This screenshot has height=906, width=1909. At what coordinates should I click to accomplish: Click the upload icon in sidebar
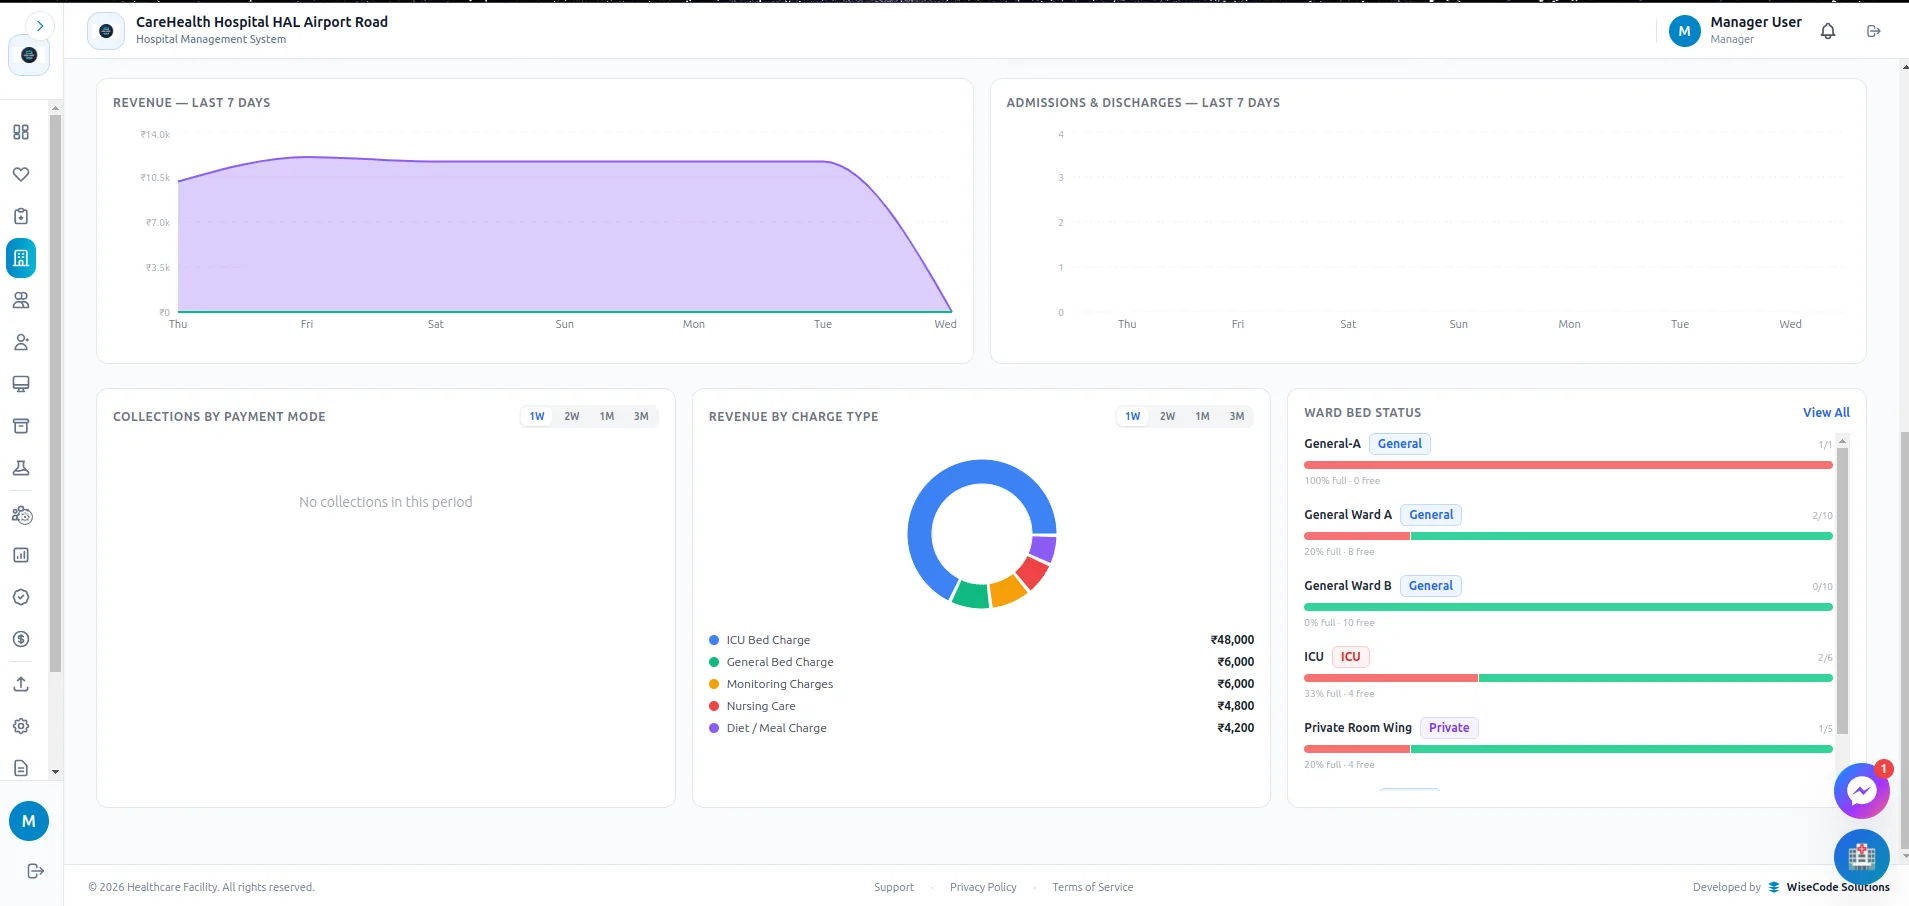click(x=21, y=684)
